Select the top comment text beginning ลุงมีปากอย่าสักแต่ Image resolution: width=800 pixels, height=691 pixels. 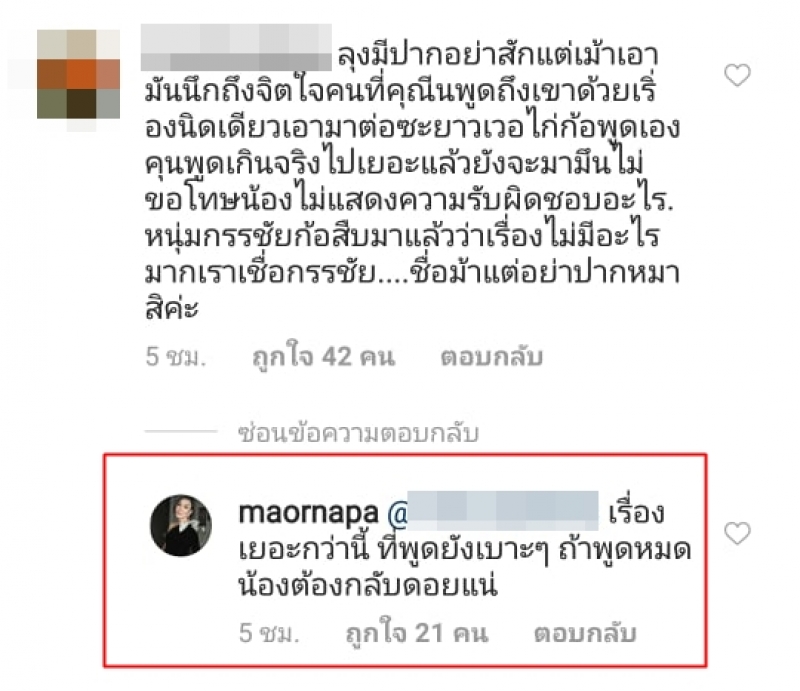click(412, 181)
